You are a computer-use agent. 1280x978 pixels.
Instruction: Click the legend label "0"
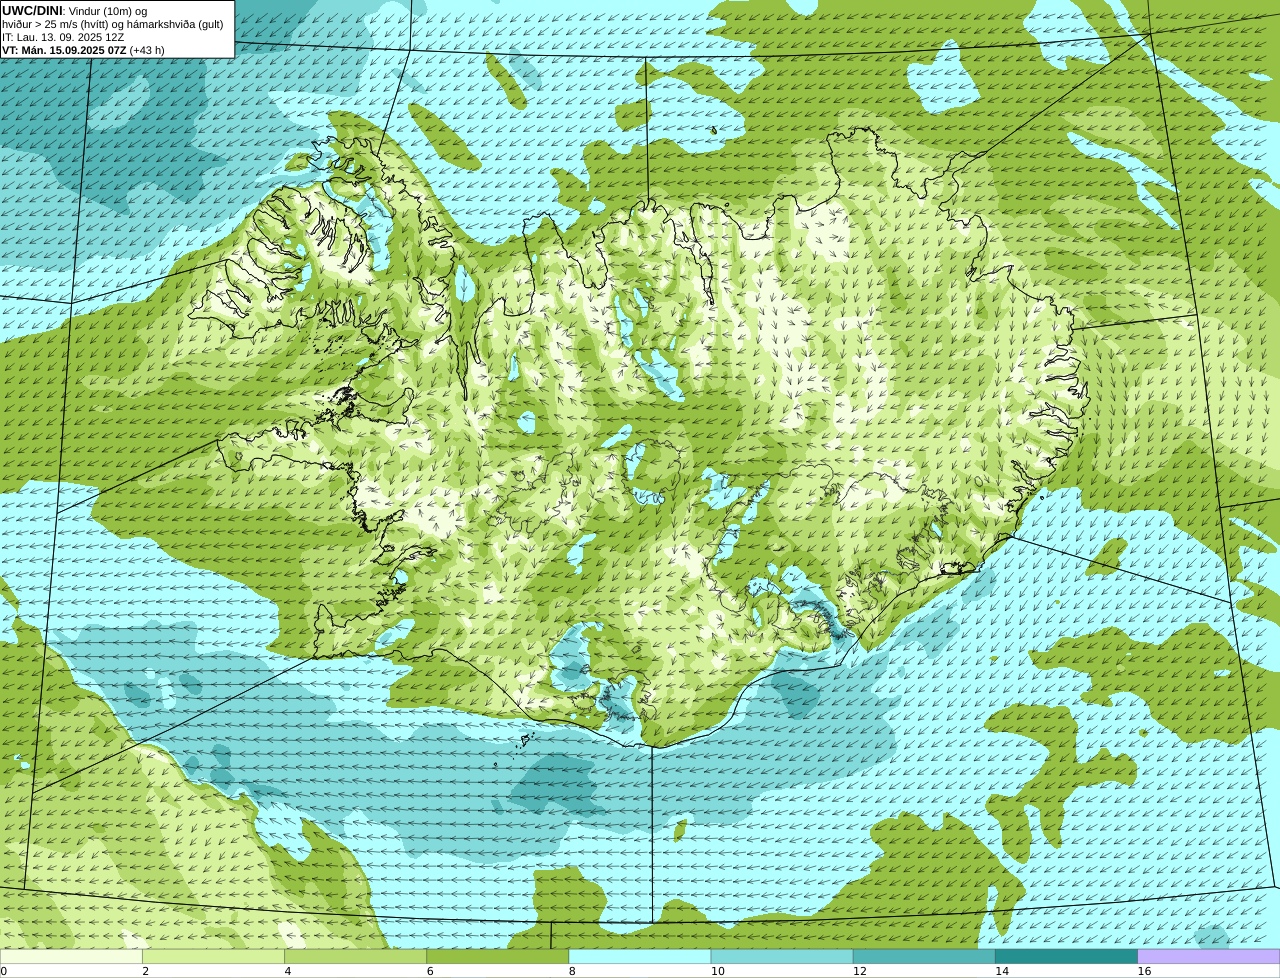pos(4,971)
